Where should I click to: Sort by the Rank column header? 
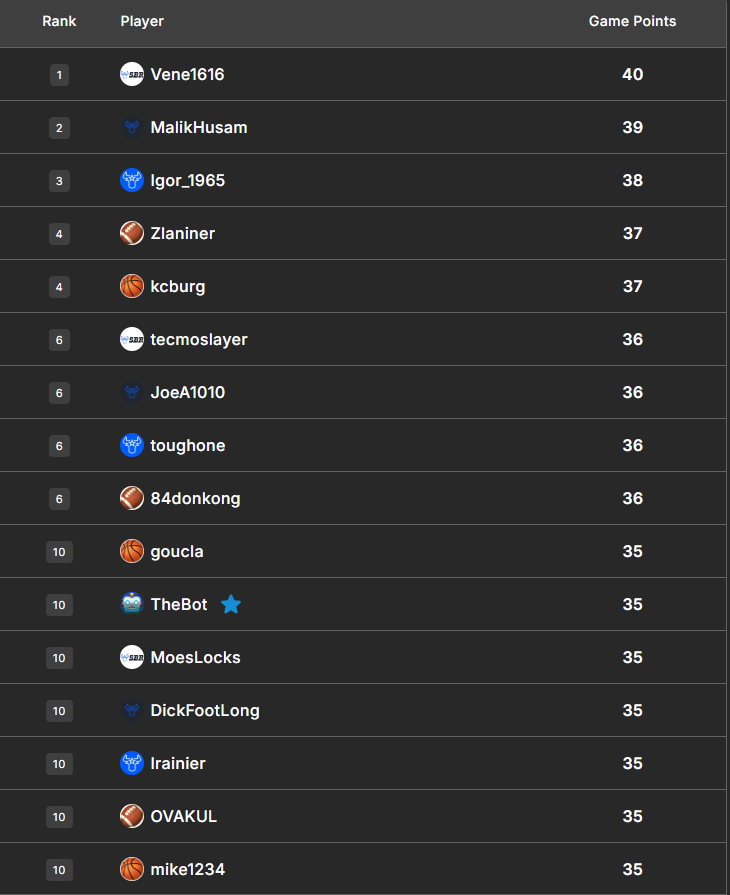59,21
